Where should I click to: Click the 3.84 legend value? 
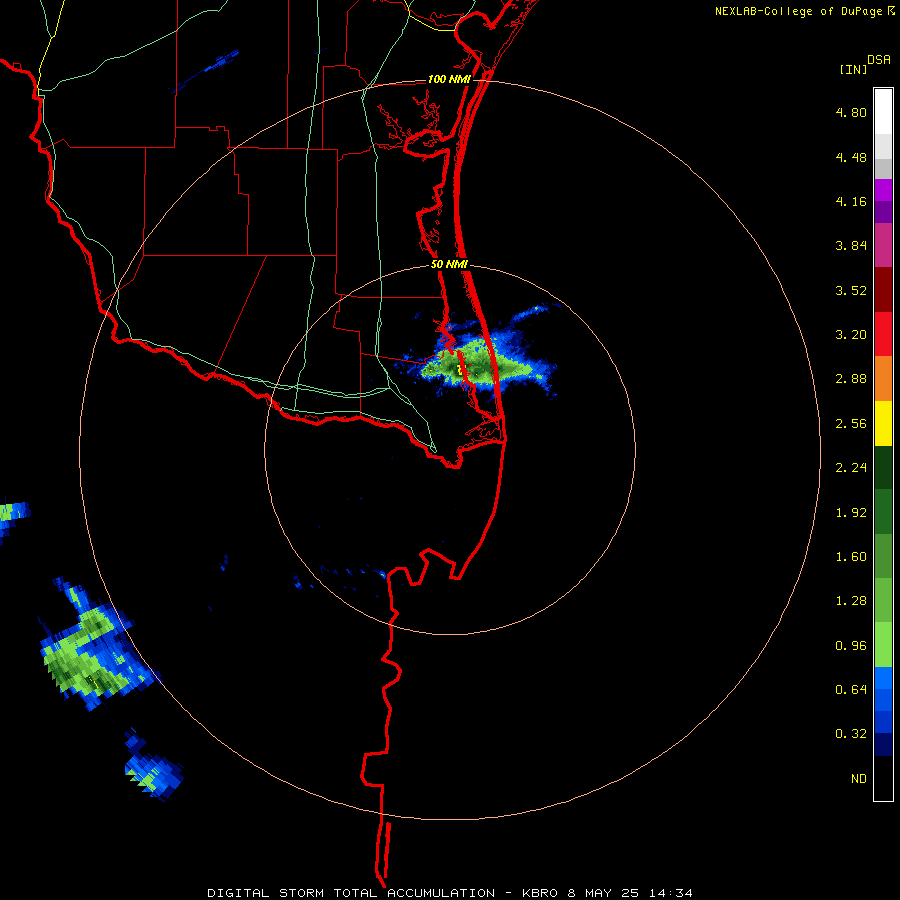(851, 246)
